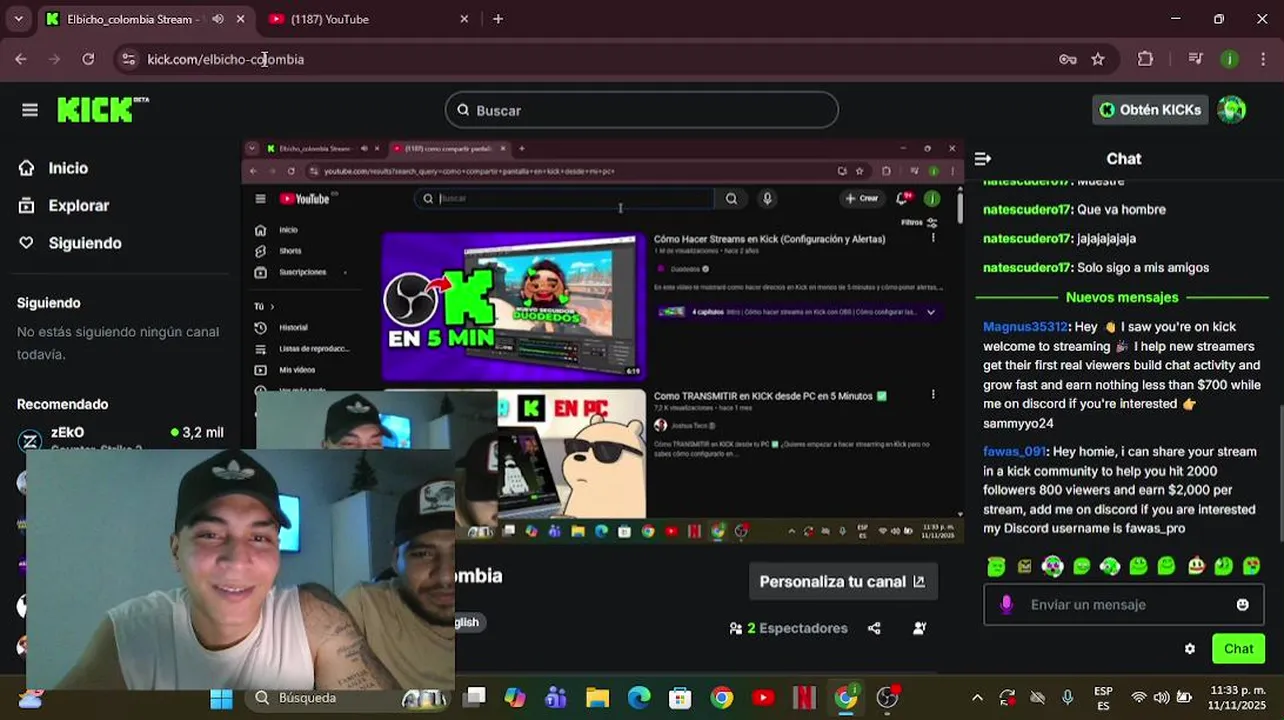Mute audio on the Elbicho_colombia tab speaker icon
The height and width of the screenshot is (720, 1284).
coord(217,19)
